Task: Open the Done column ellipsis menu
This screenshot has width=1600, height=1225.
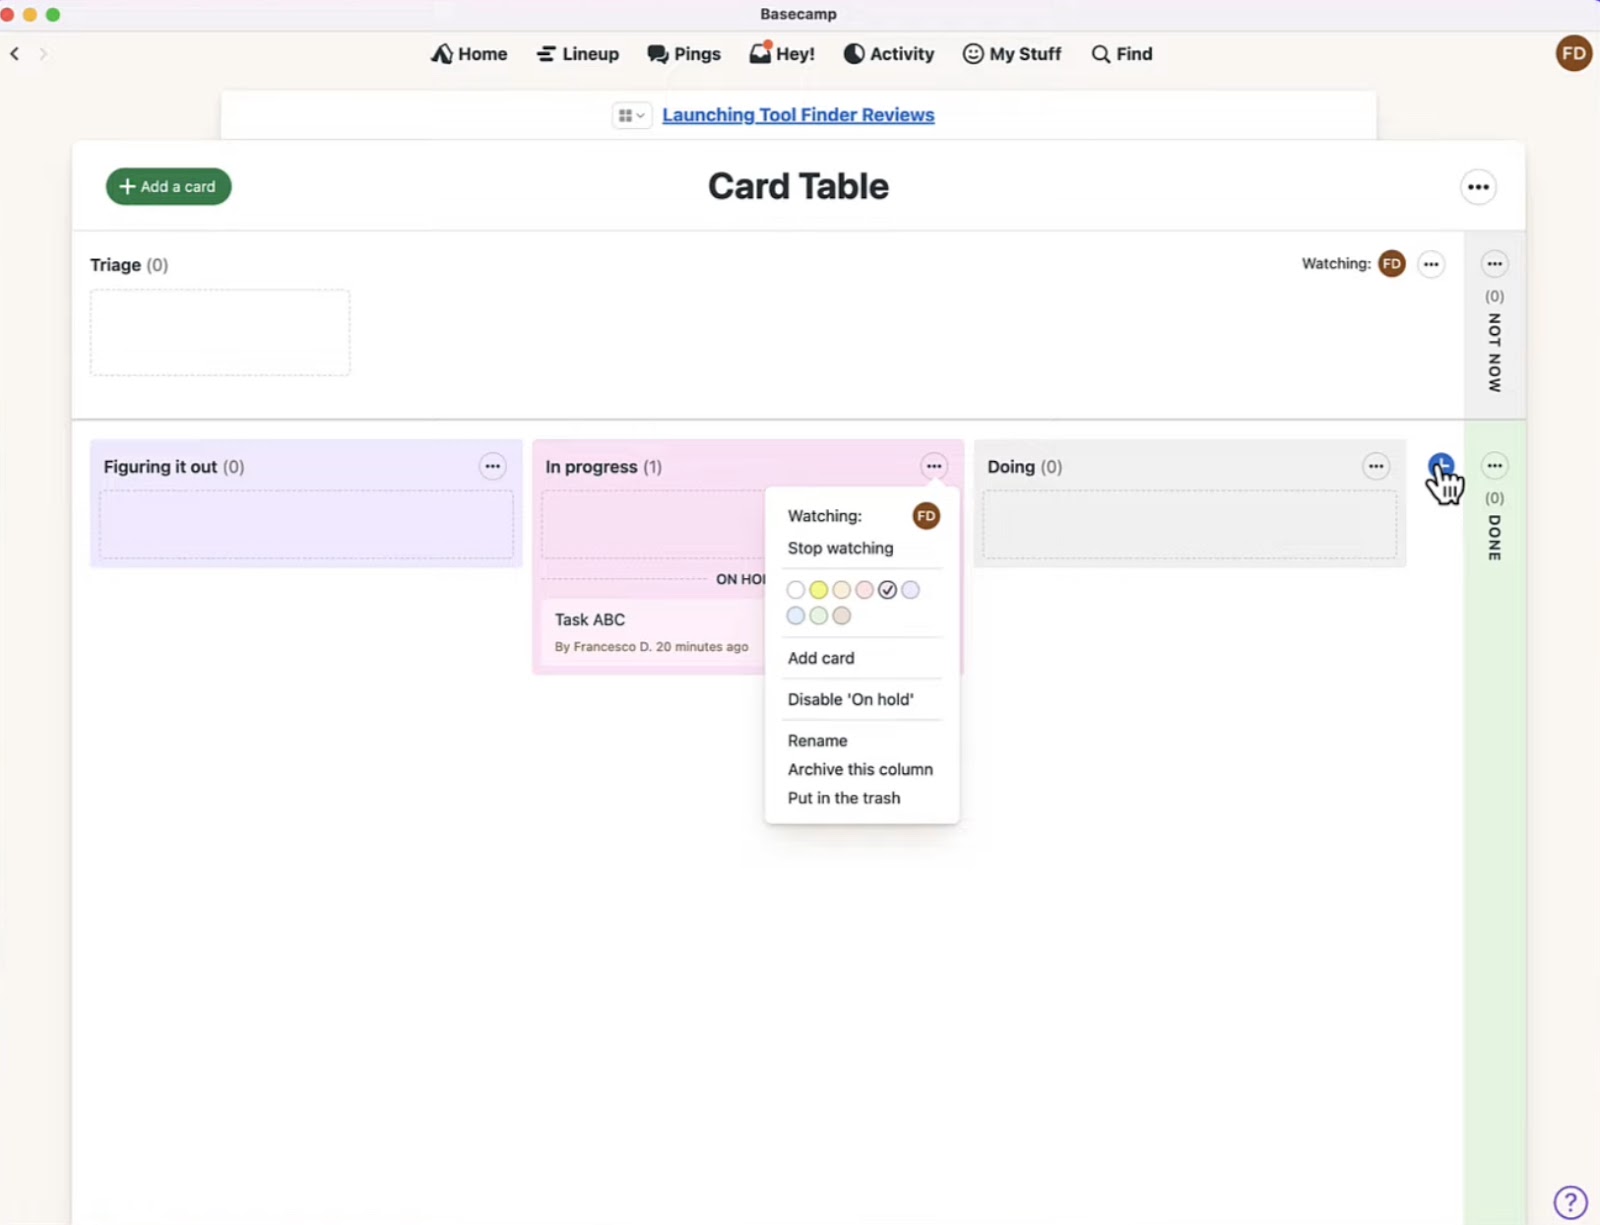Action: [x=1494, y=466]
